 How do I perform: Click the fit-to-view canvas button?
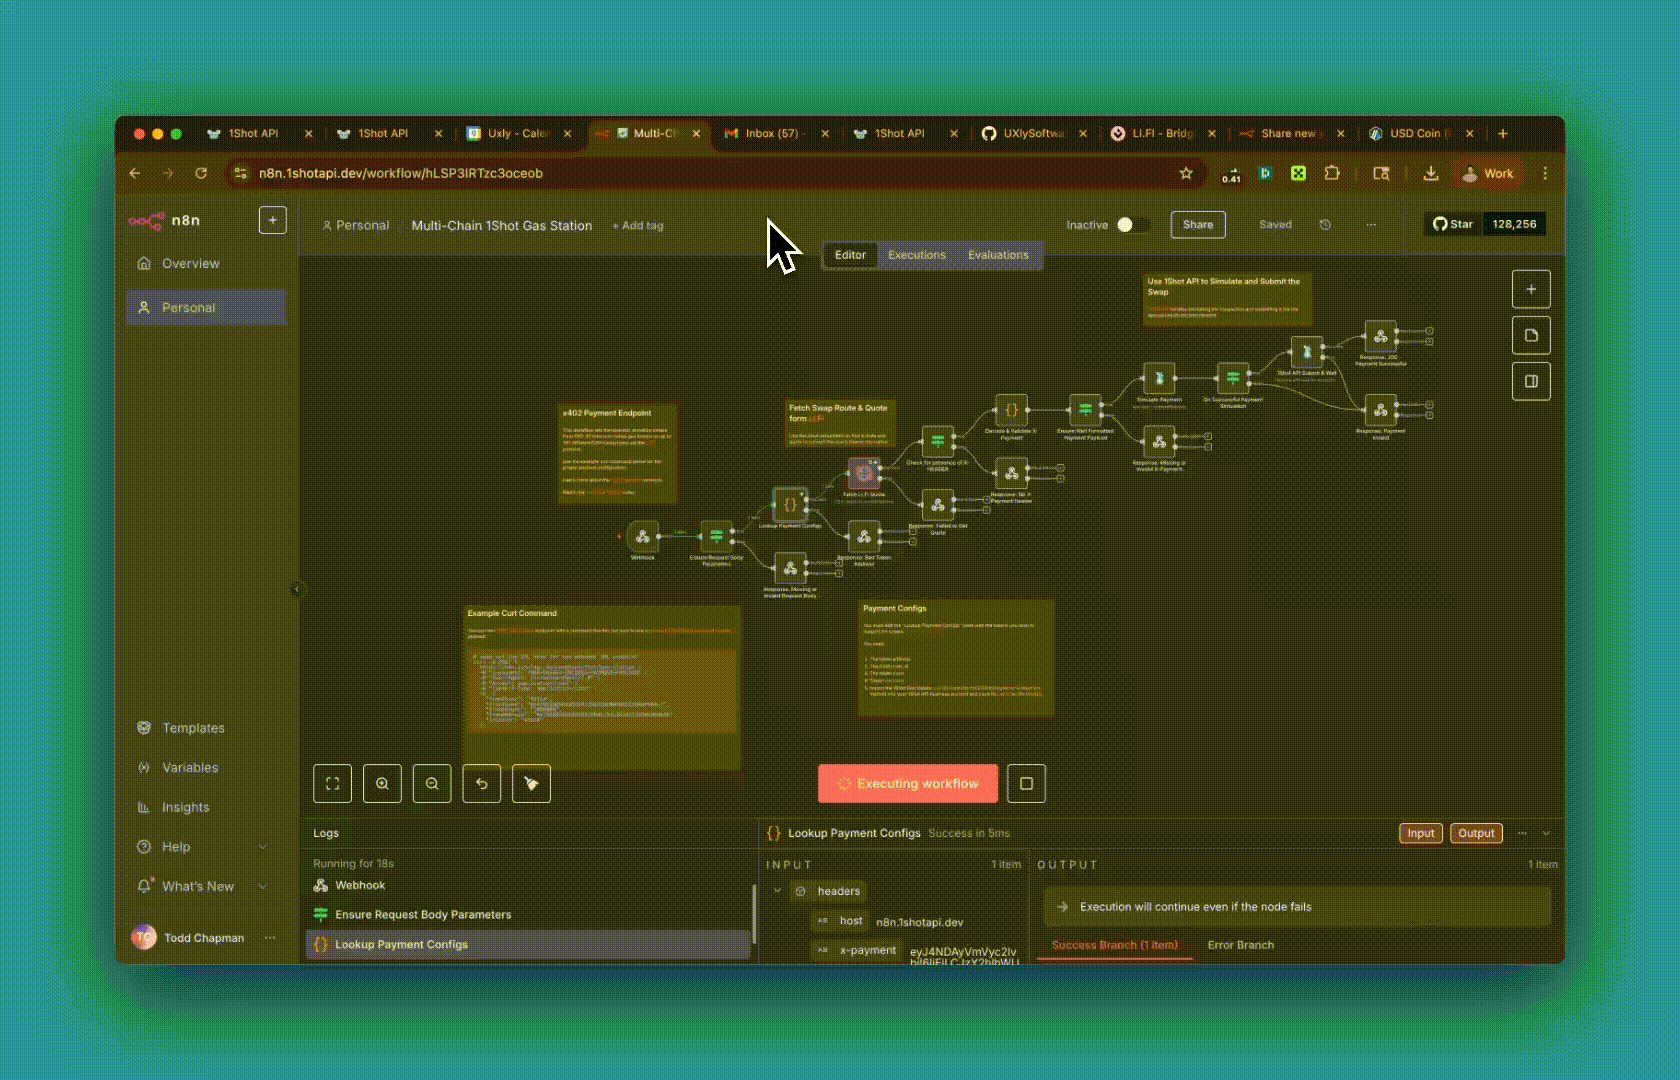pyautogui.click(x=332, y=784)
